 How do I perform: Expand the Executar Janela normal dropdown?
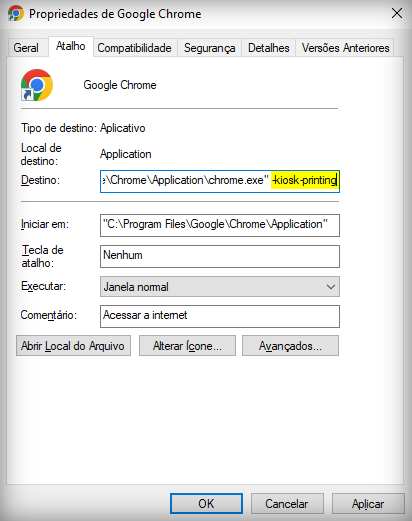click(x=220, y=286)
